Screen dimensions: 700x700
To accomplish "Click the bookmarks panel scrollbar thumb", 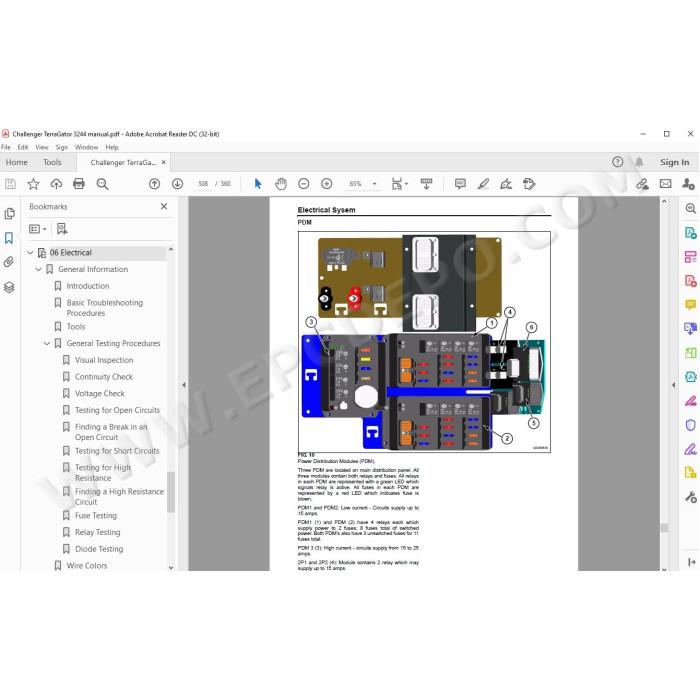I will click(171, 492).
